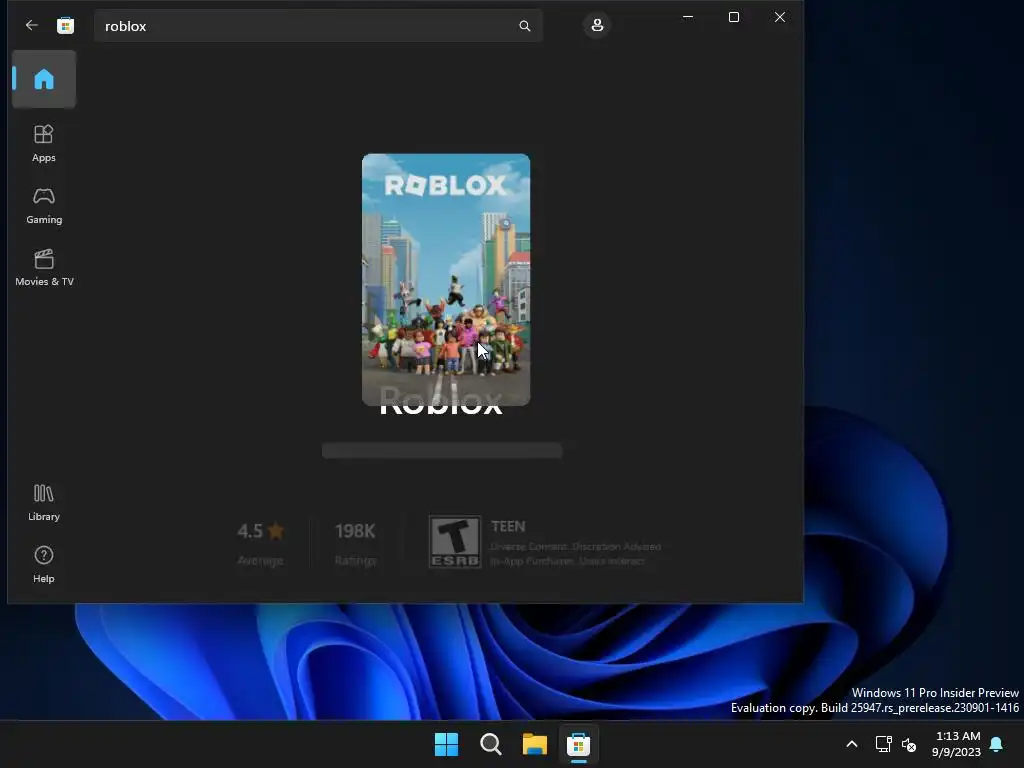
Task: Click the loading placeholder bar below Roblox title
Action: [x=442, y=451]
